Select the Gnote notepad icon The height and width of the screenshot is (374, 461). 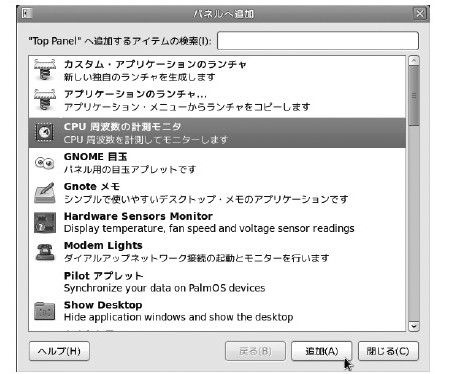45,193
